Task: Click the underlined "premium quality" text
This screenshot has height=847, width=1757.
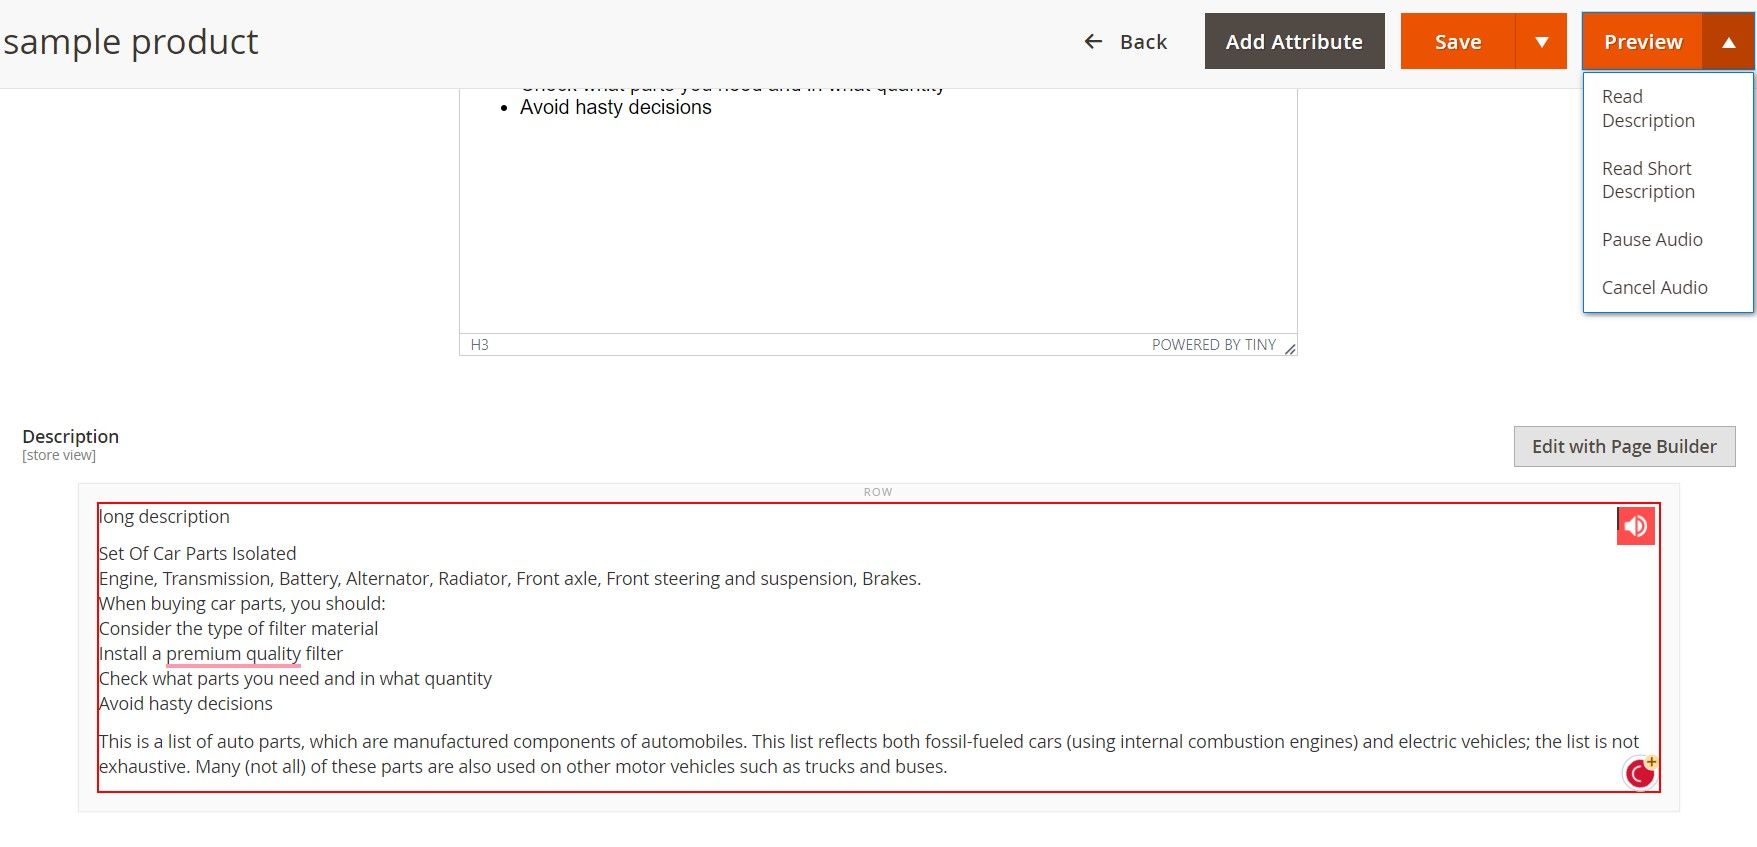Action: (233, 654)
